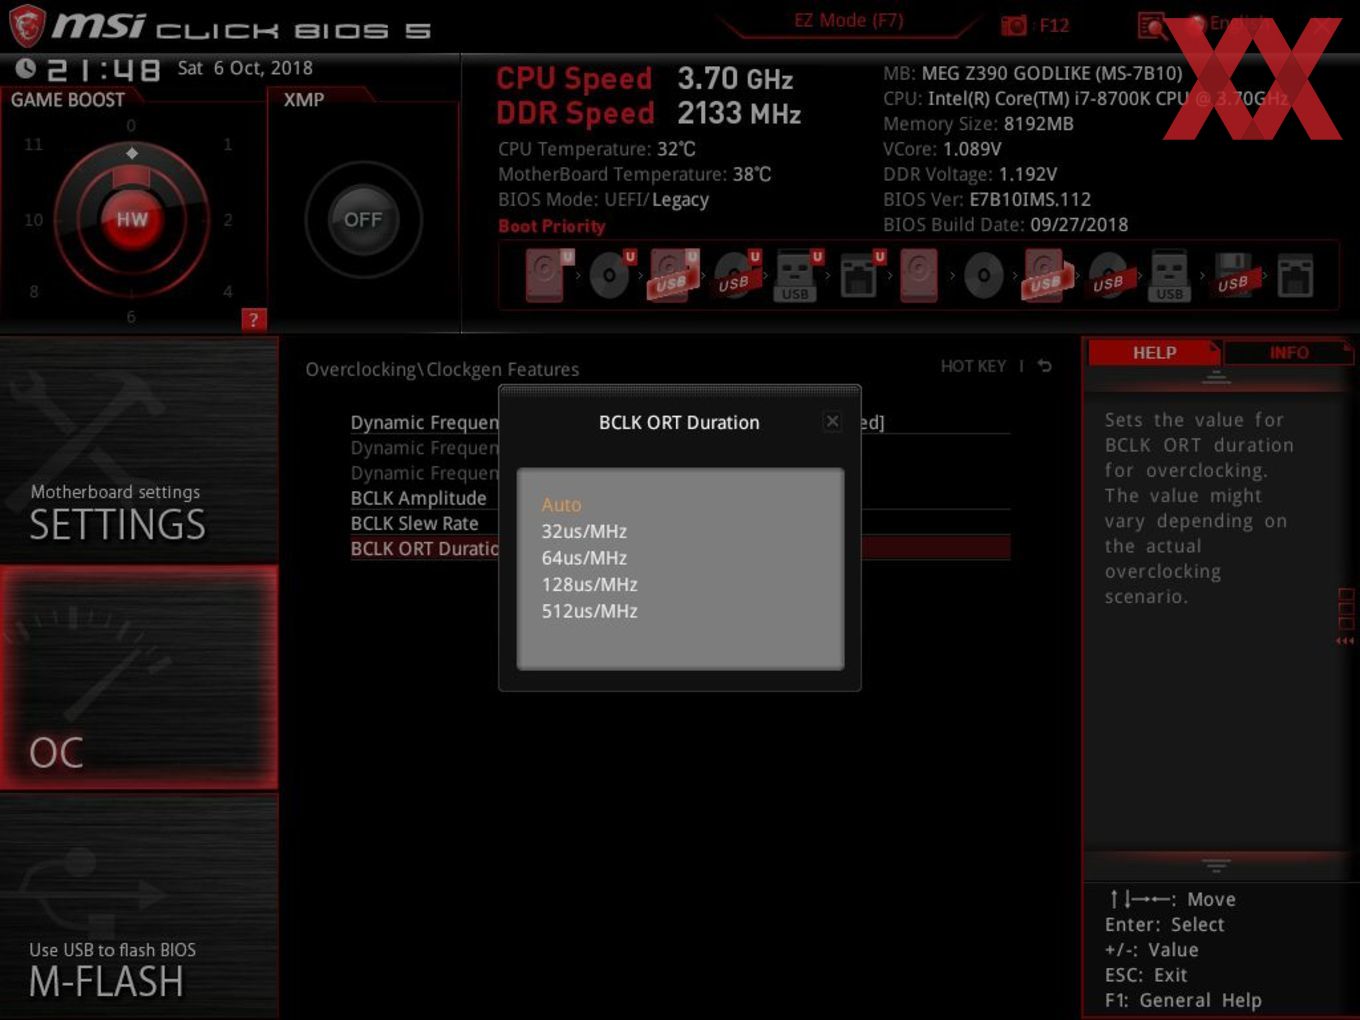The width and height of the screenshot is (1360, 1020).
Task: Click the clock icon beside the time
Action: coord(26,68)
